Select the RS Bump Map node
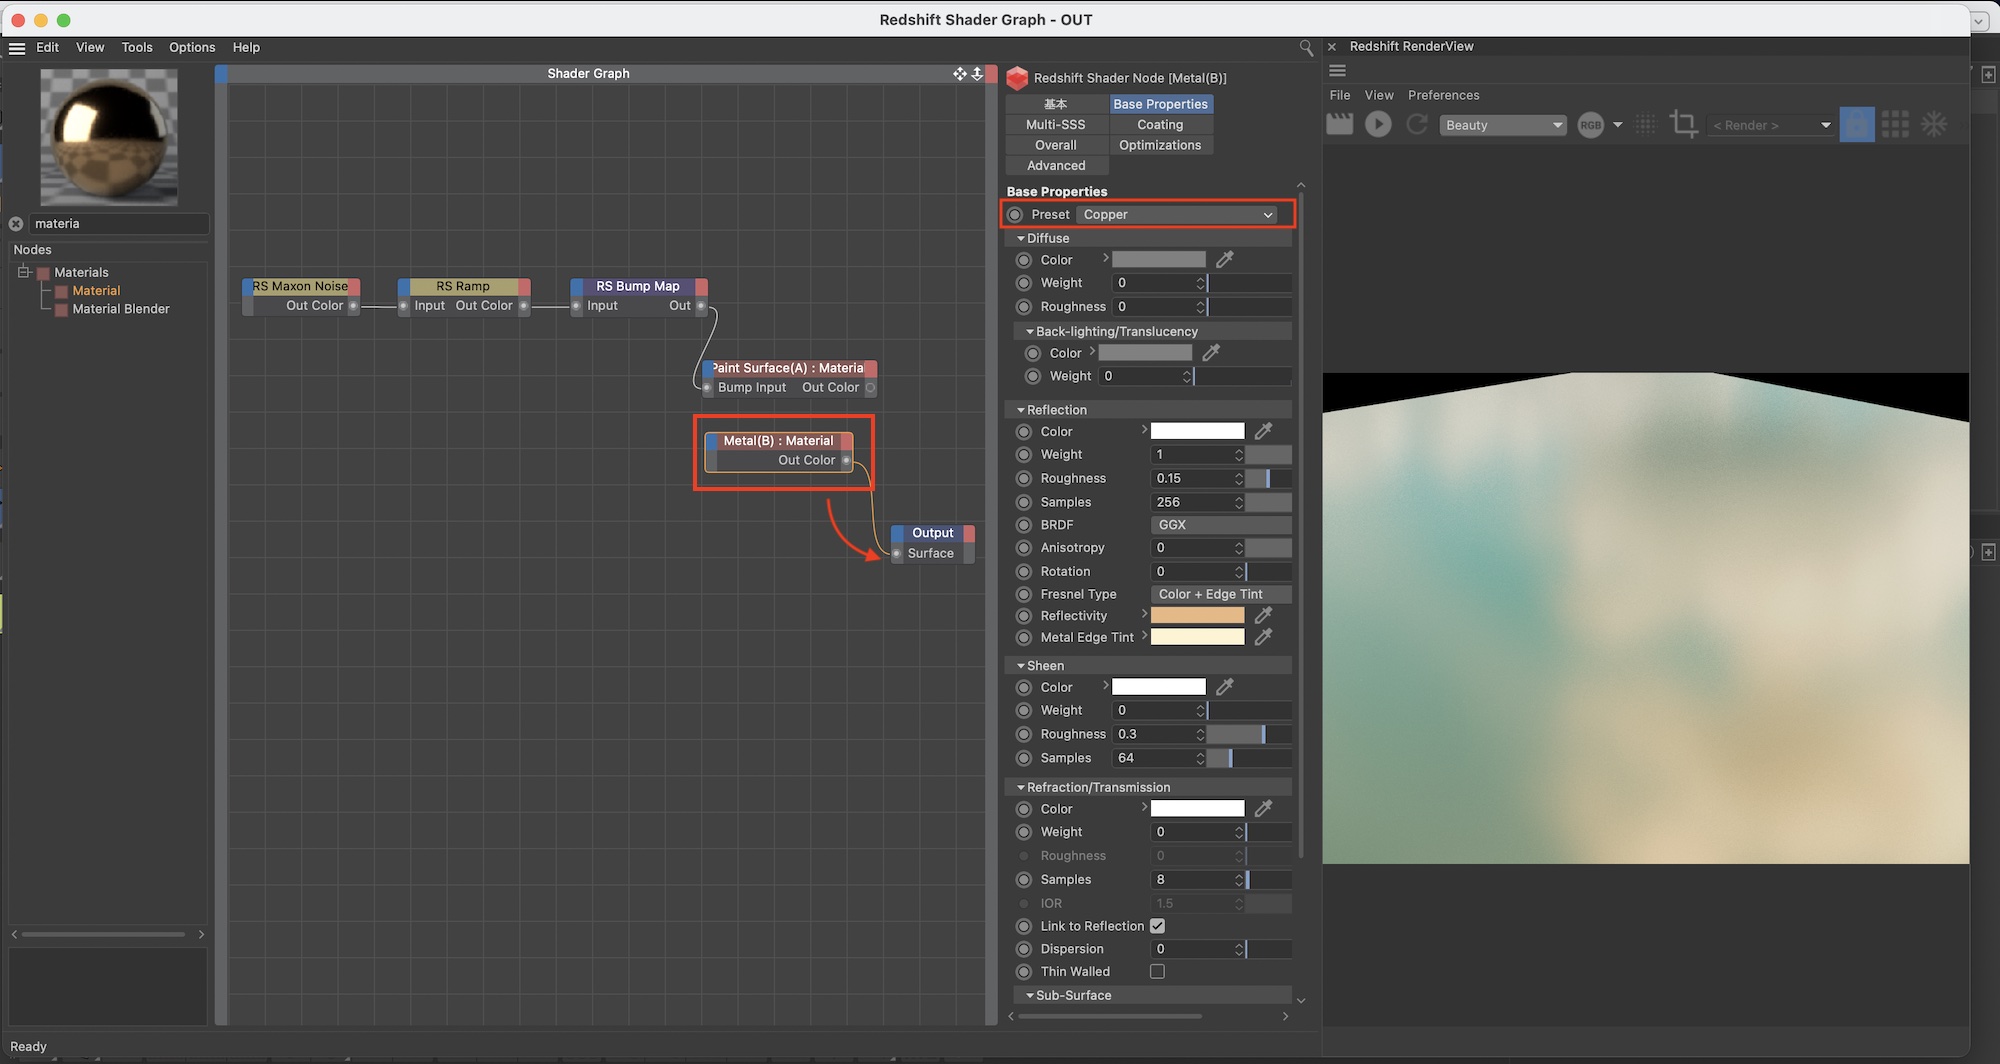The width and height of the screenshot is (2000, 1064). pyautogui.click(x=637, y=286)
